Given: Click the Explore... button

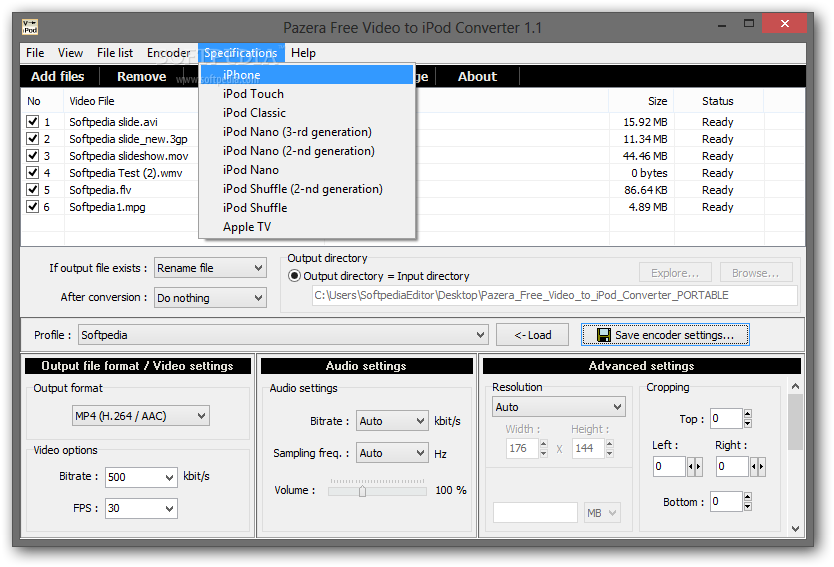Looking at the screenshot, I should click(675, 273).
